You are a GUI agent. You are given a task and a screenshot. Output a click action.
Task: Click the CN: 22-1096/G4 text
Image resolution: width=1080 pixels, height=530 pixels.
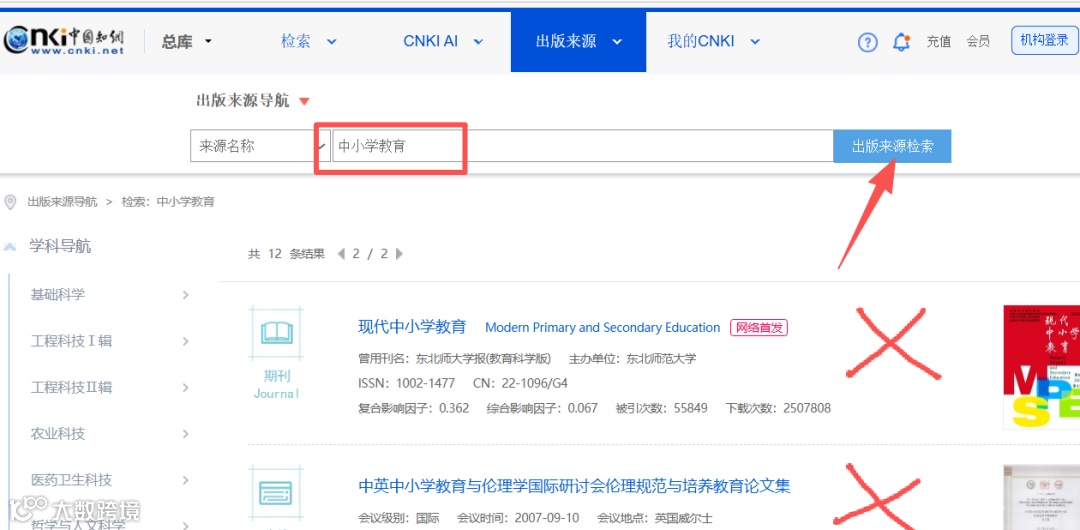(520, 383)
